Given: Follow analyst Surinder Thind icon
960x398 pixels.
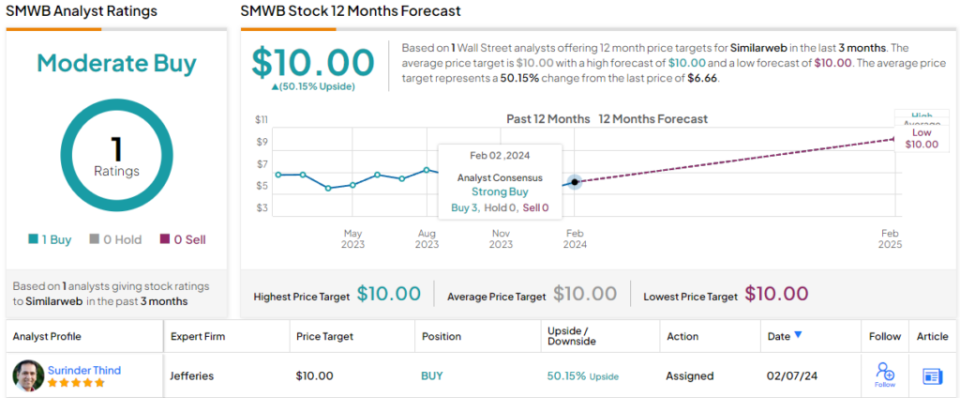Looking at the screenshot, I should pyautogui.click(x=885, y=375).
